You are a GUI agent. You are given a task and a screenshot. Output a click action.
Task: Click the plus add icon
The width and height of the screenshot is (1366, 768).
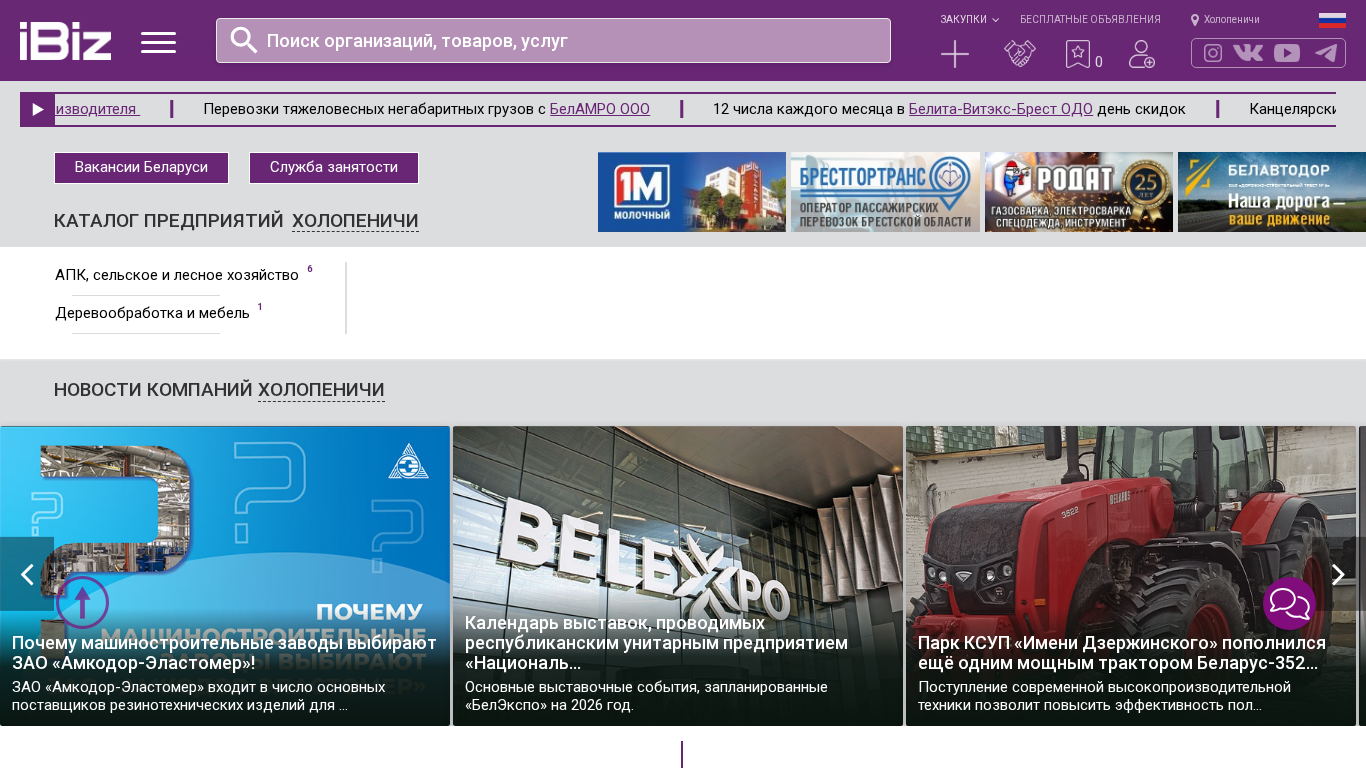[955, 54]
